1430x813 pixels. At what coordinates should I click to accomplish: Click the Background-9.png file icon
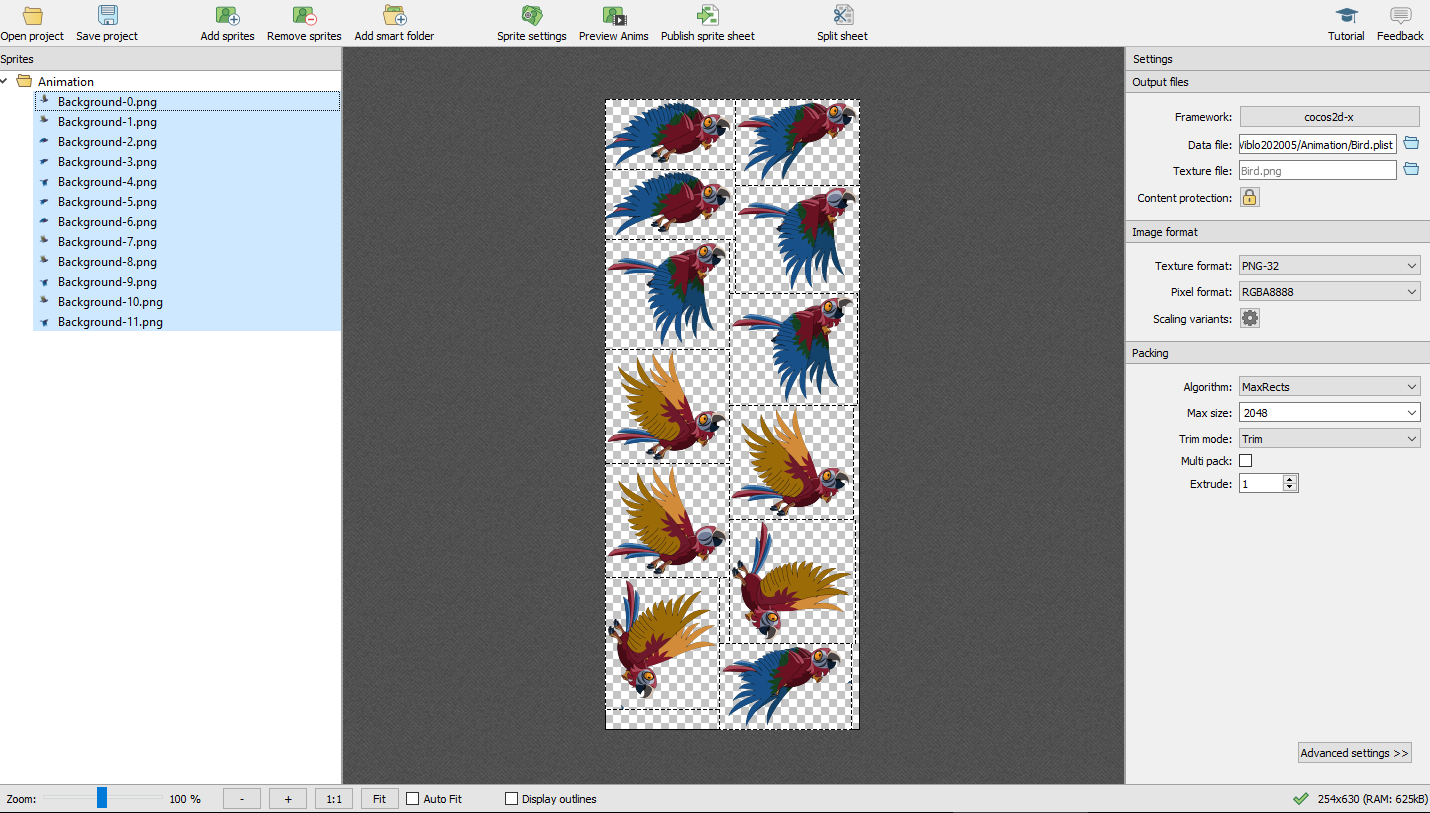(46, 282)
